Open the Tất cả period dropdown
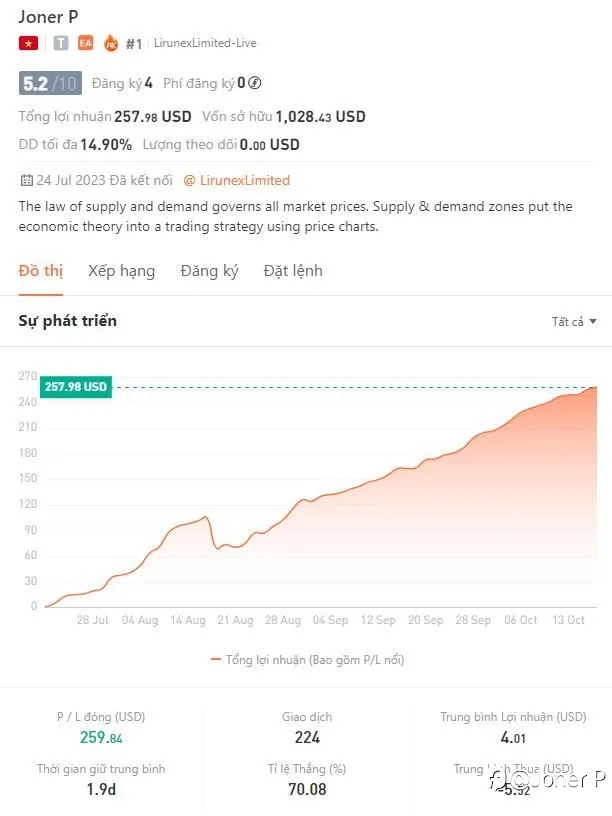Viewport: 612px width, 816px height. [574, 322]
